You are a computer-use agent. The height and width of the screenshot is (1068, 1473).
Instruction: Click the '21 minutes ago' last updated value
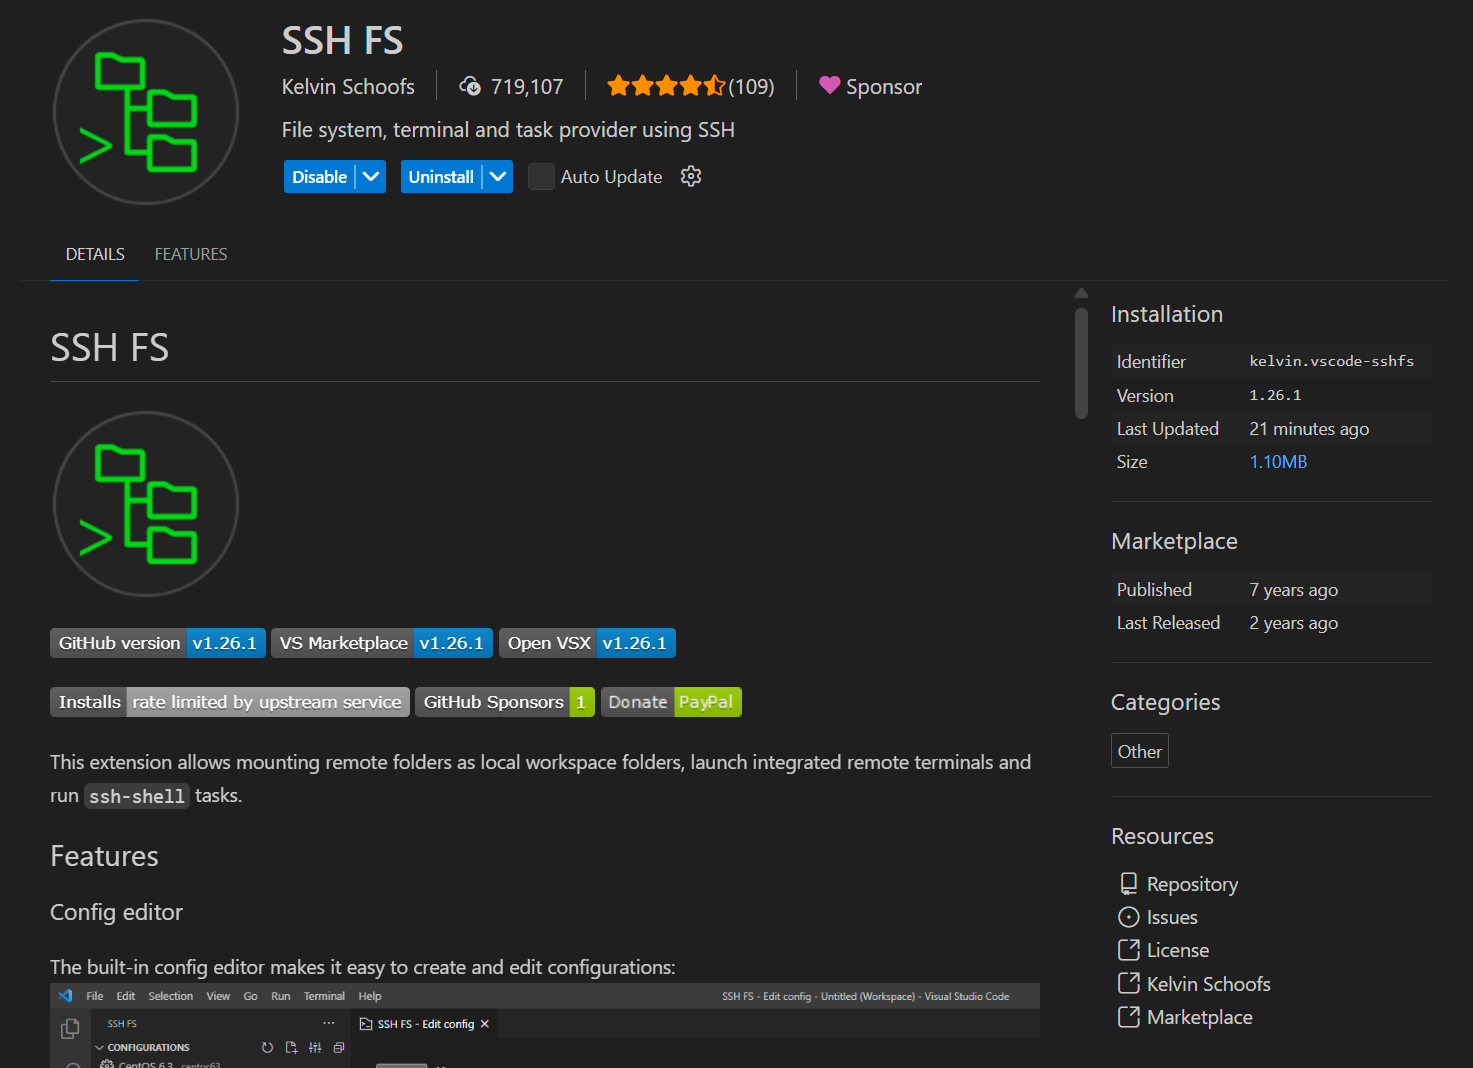[1309, 429]
